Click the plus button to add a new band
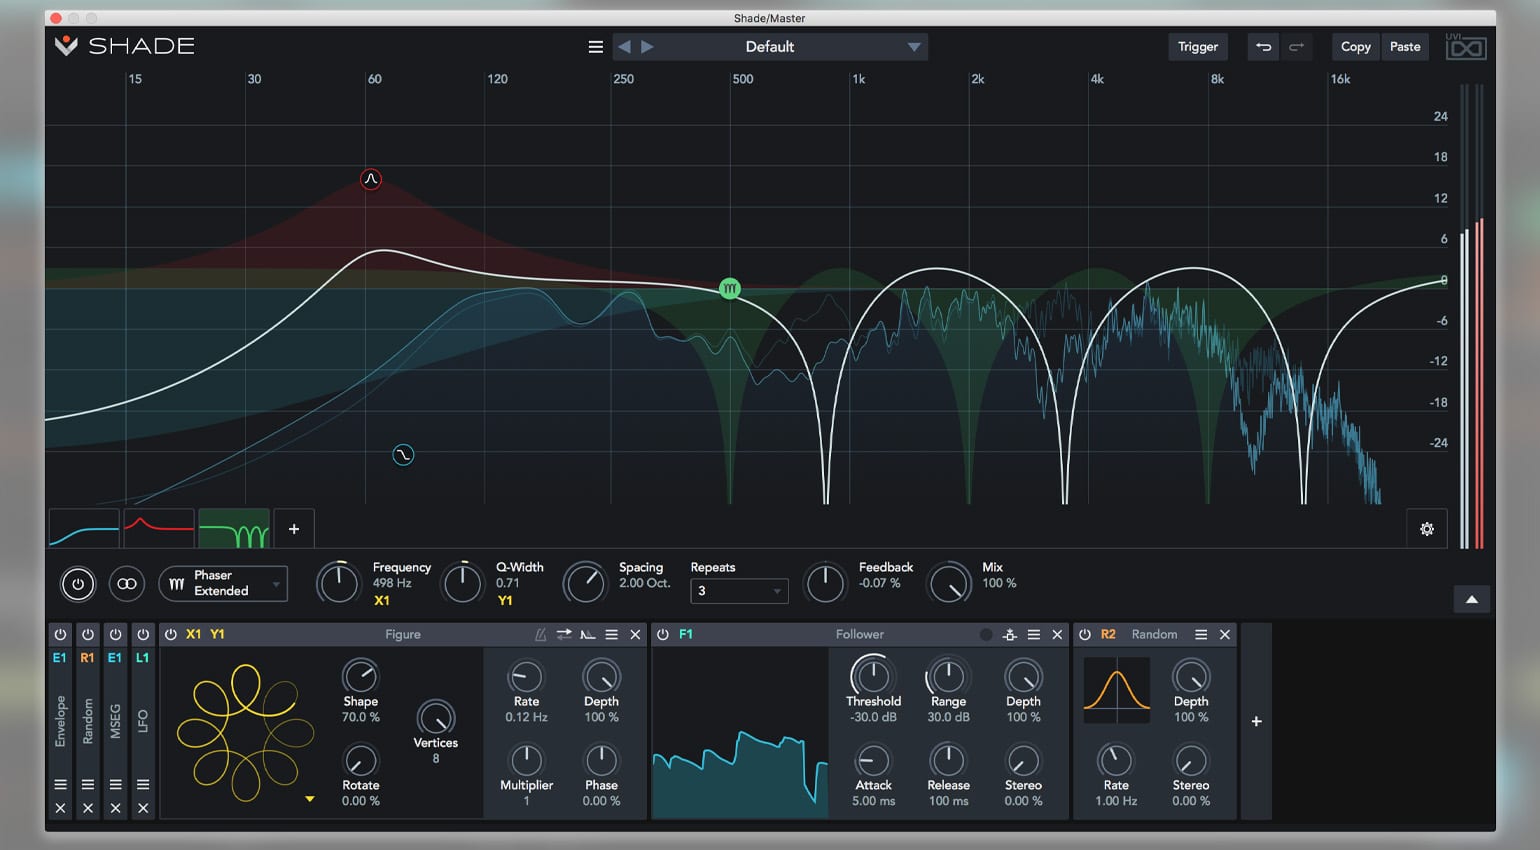Viewport: 1540px width, 850px height. coord(294,528)
